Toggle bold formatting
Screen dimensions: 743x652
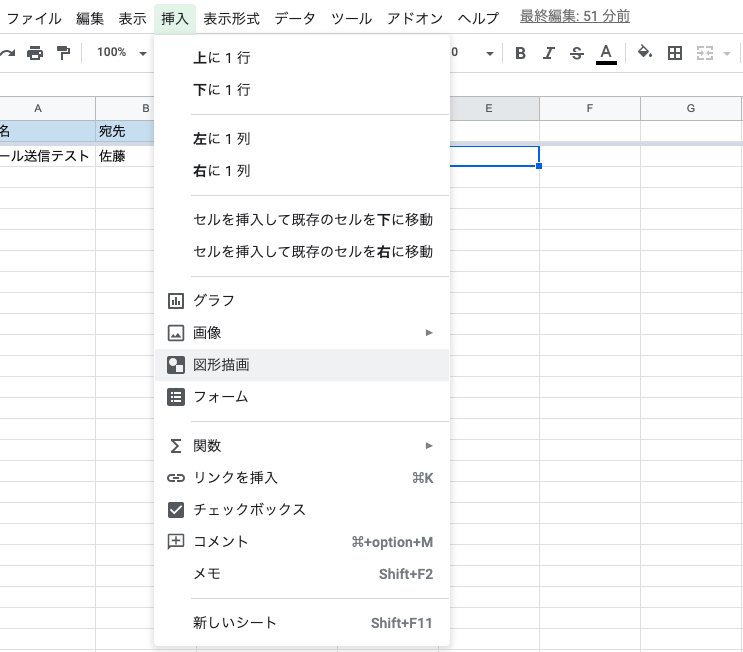click(520, 53)
